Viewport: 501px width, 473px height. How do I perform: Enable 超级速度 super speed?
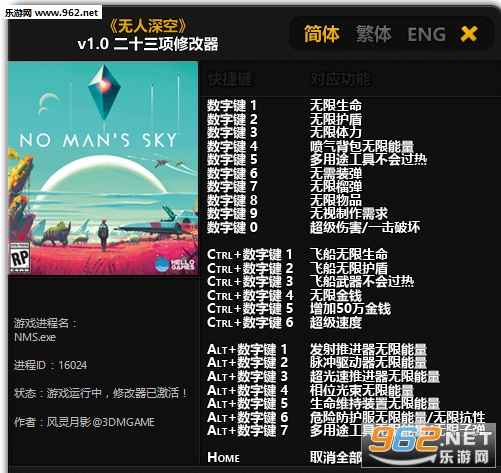(336, 322)
